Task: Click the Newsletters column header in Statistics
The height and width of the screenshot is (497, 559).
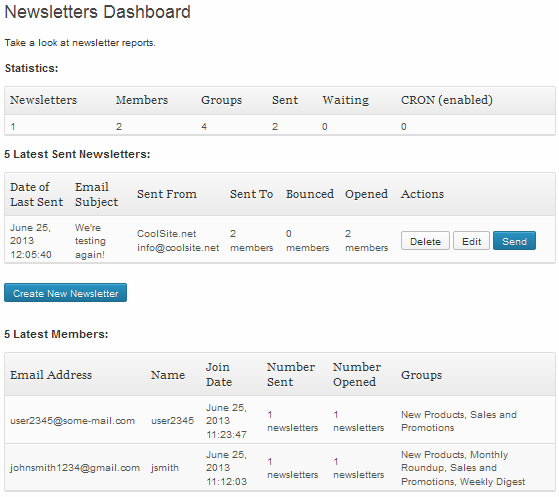Action: [43, 100]
